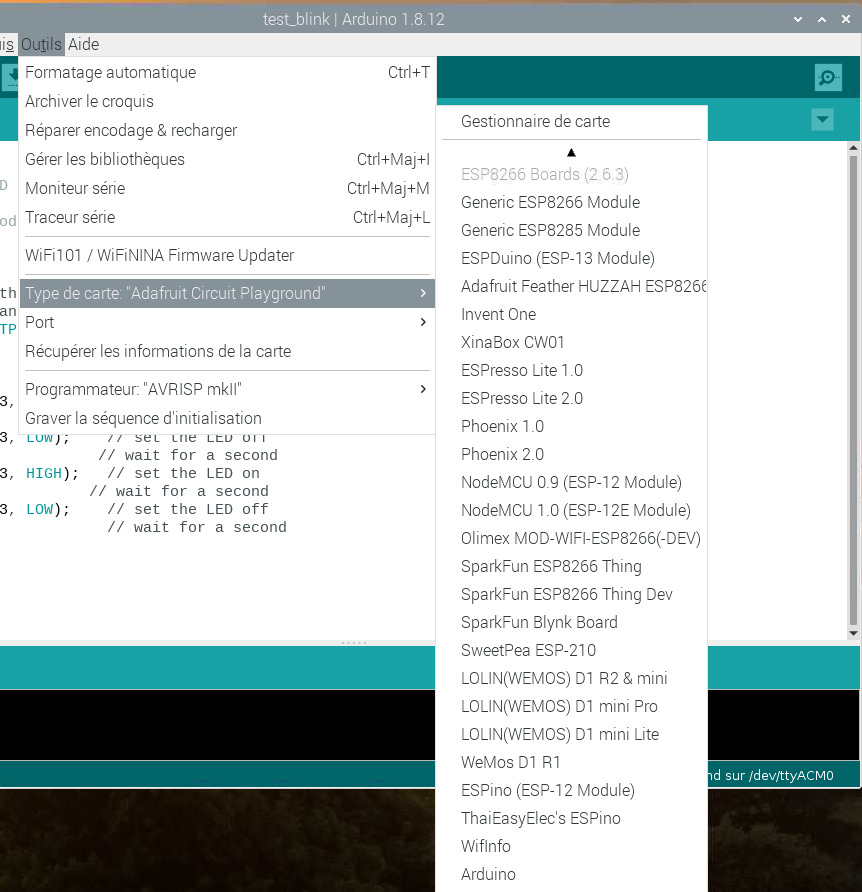Select Graver la séquence d'initialisation
The width and height of the screenshot is (862, 892).
227,418
